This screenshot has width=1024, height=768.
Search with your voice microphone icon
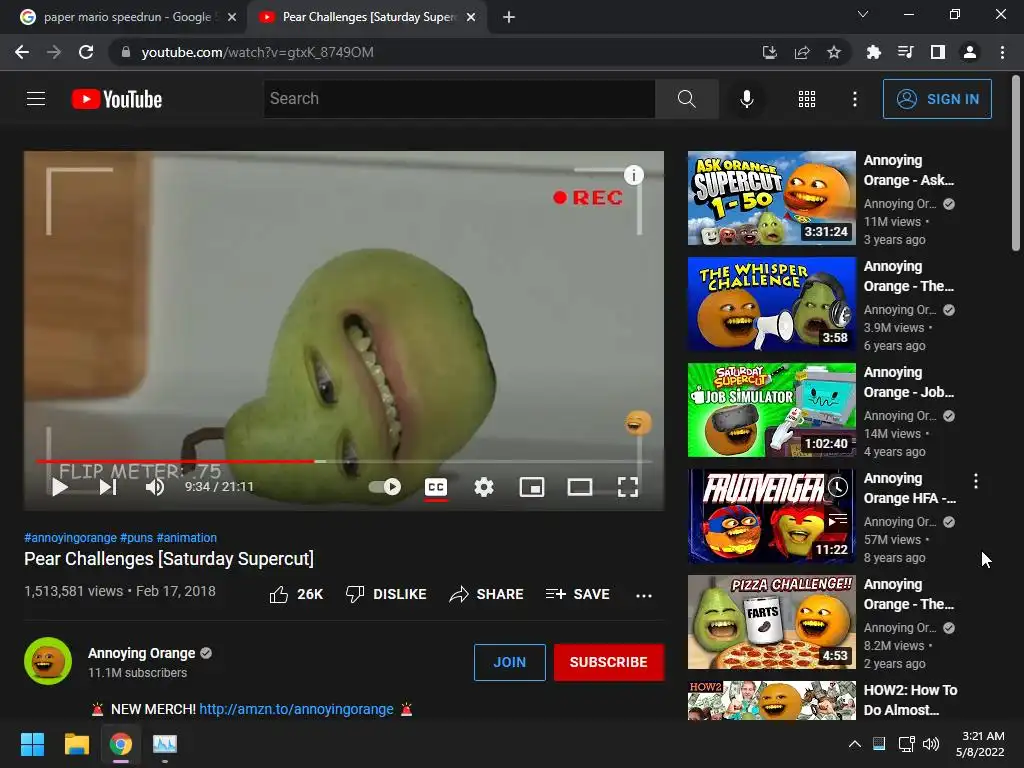(x=746, y=99)
